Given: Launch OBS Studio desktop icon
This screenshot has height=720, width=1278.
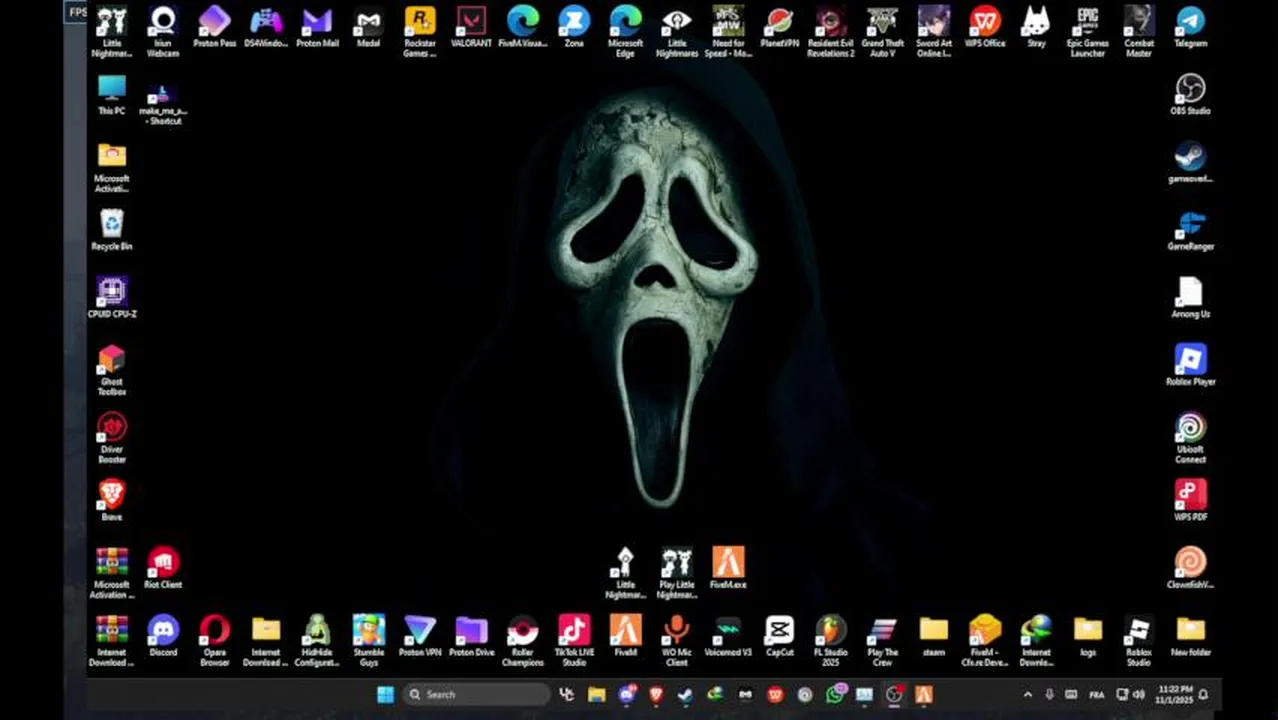Looking at the screenshot, I should tap(1190, 95).
